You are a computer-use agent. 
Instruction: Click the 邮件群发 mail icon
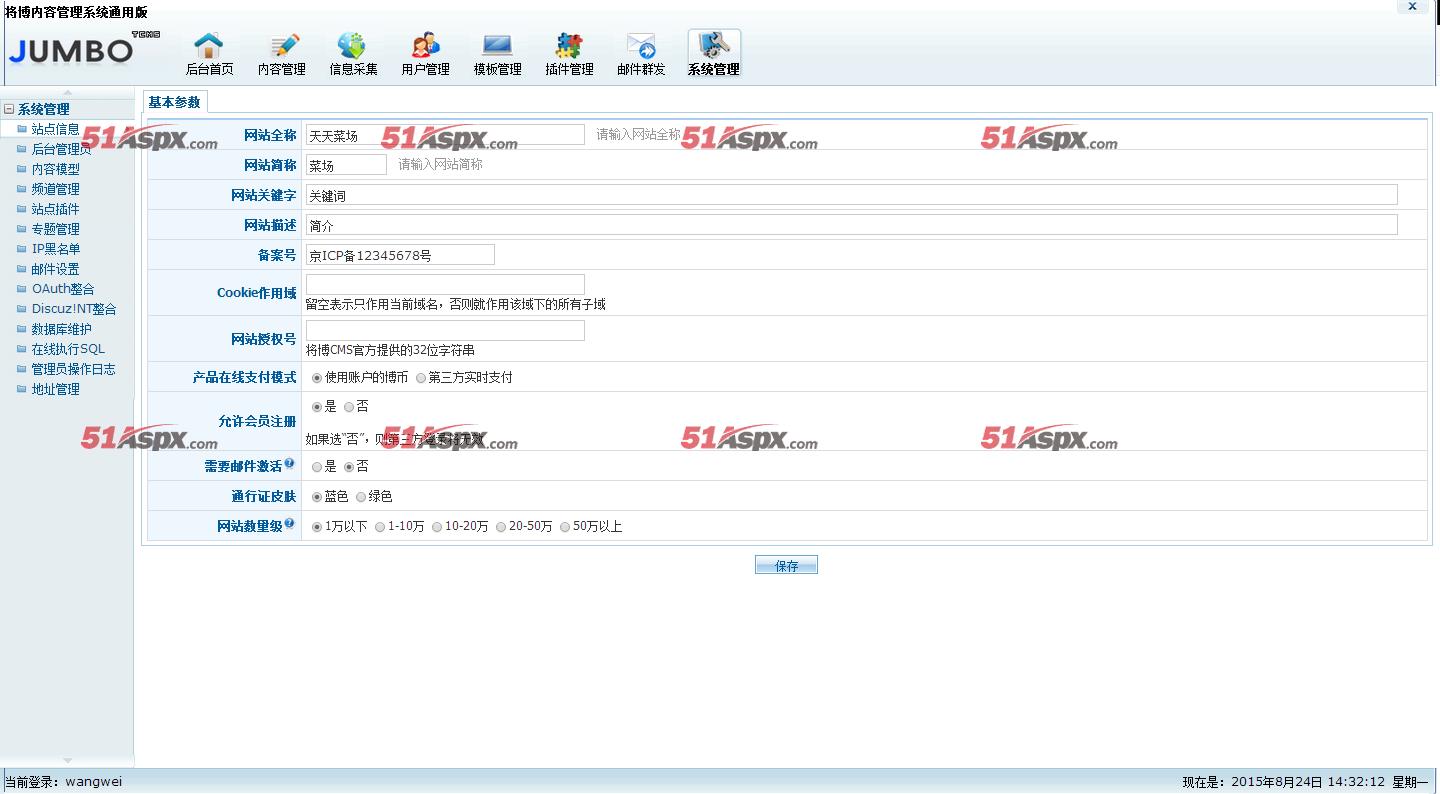click(641, 46)
